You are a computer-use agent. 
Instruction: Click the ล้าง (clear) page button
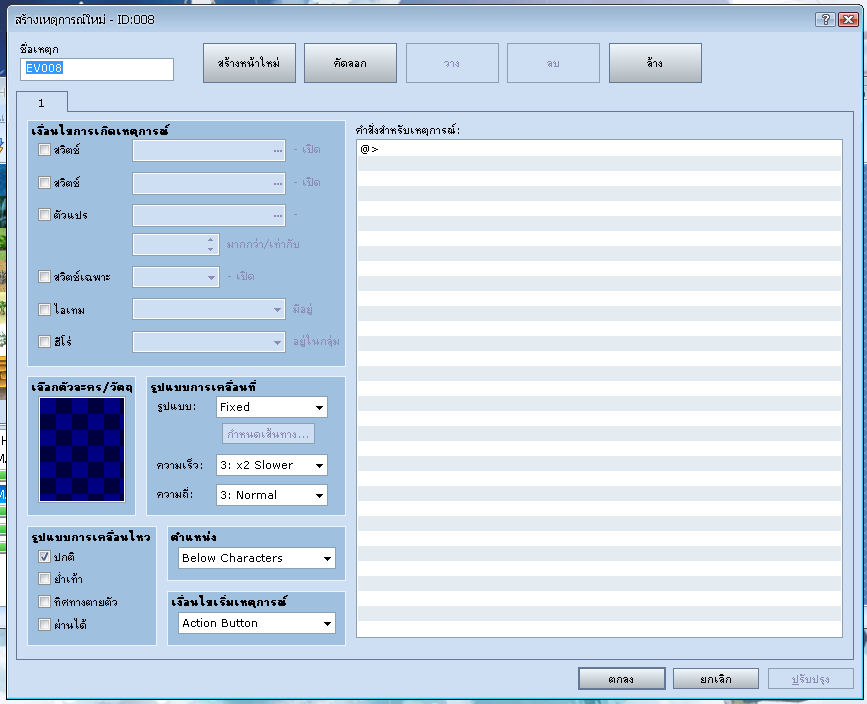point(655,63)
